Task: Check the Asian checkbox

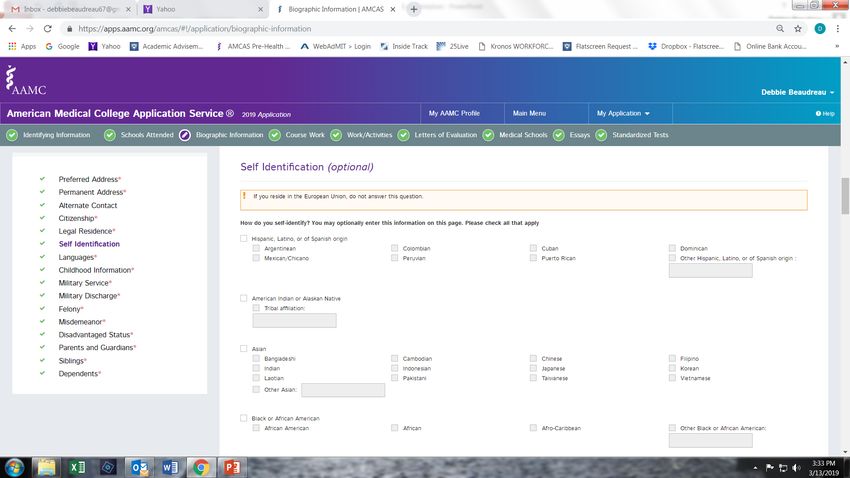Action: point(243,348)
